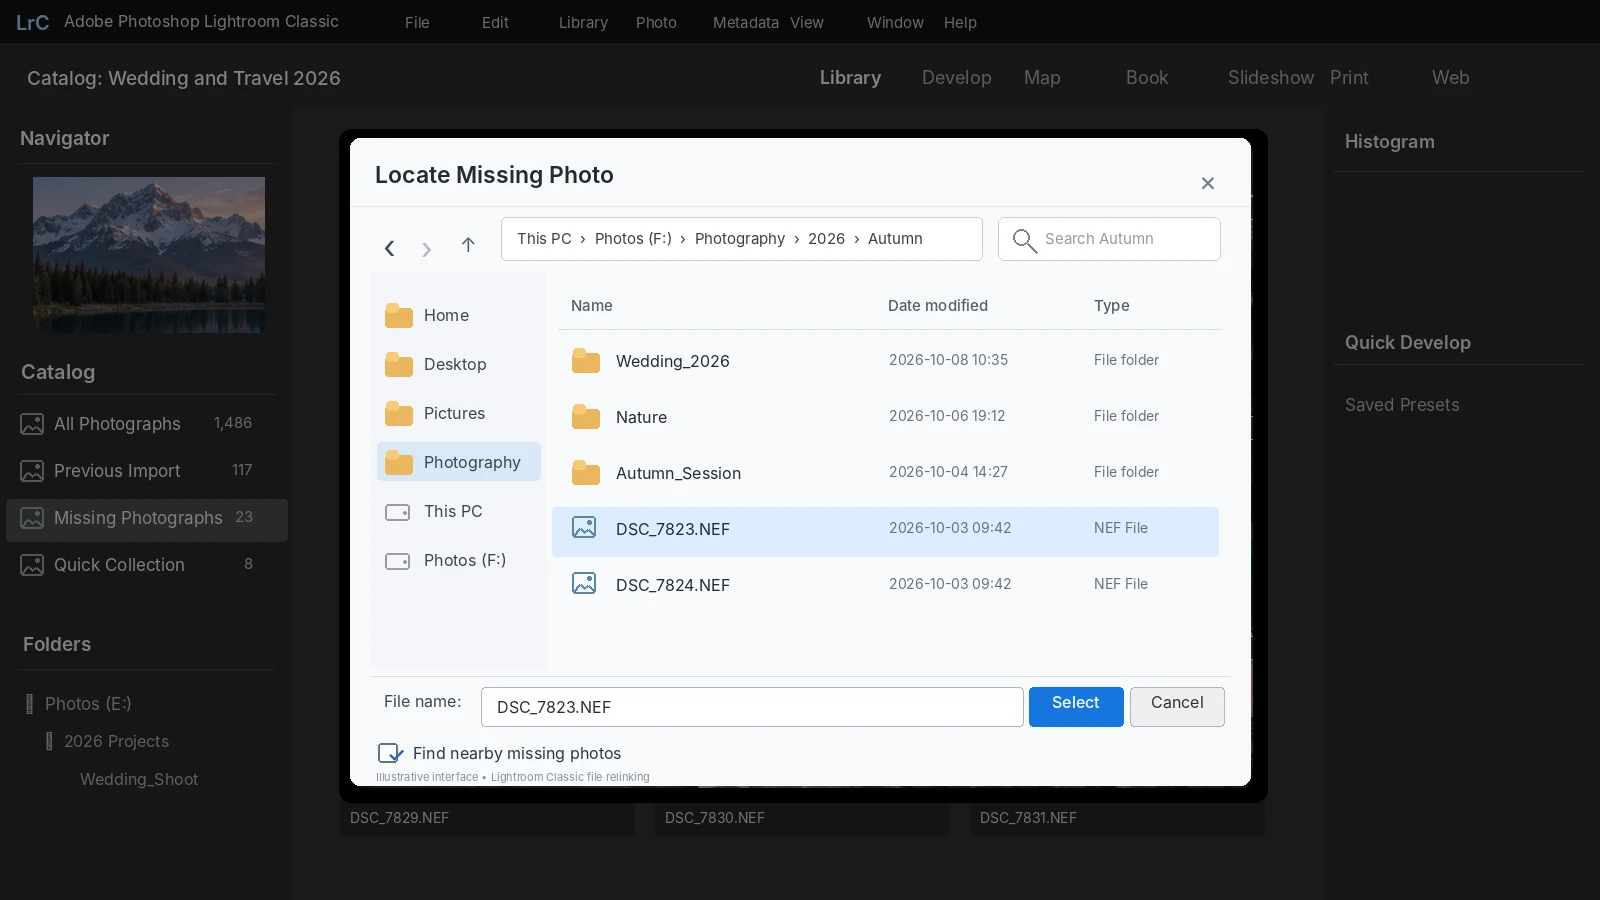The width and height of the screenshot is (1600, 900).
Task: Open the Photo menu
Action: click(656, 22)
